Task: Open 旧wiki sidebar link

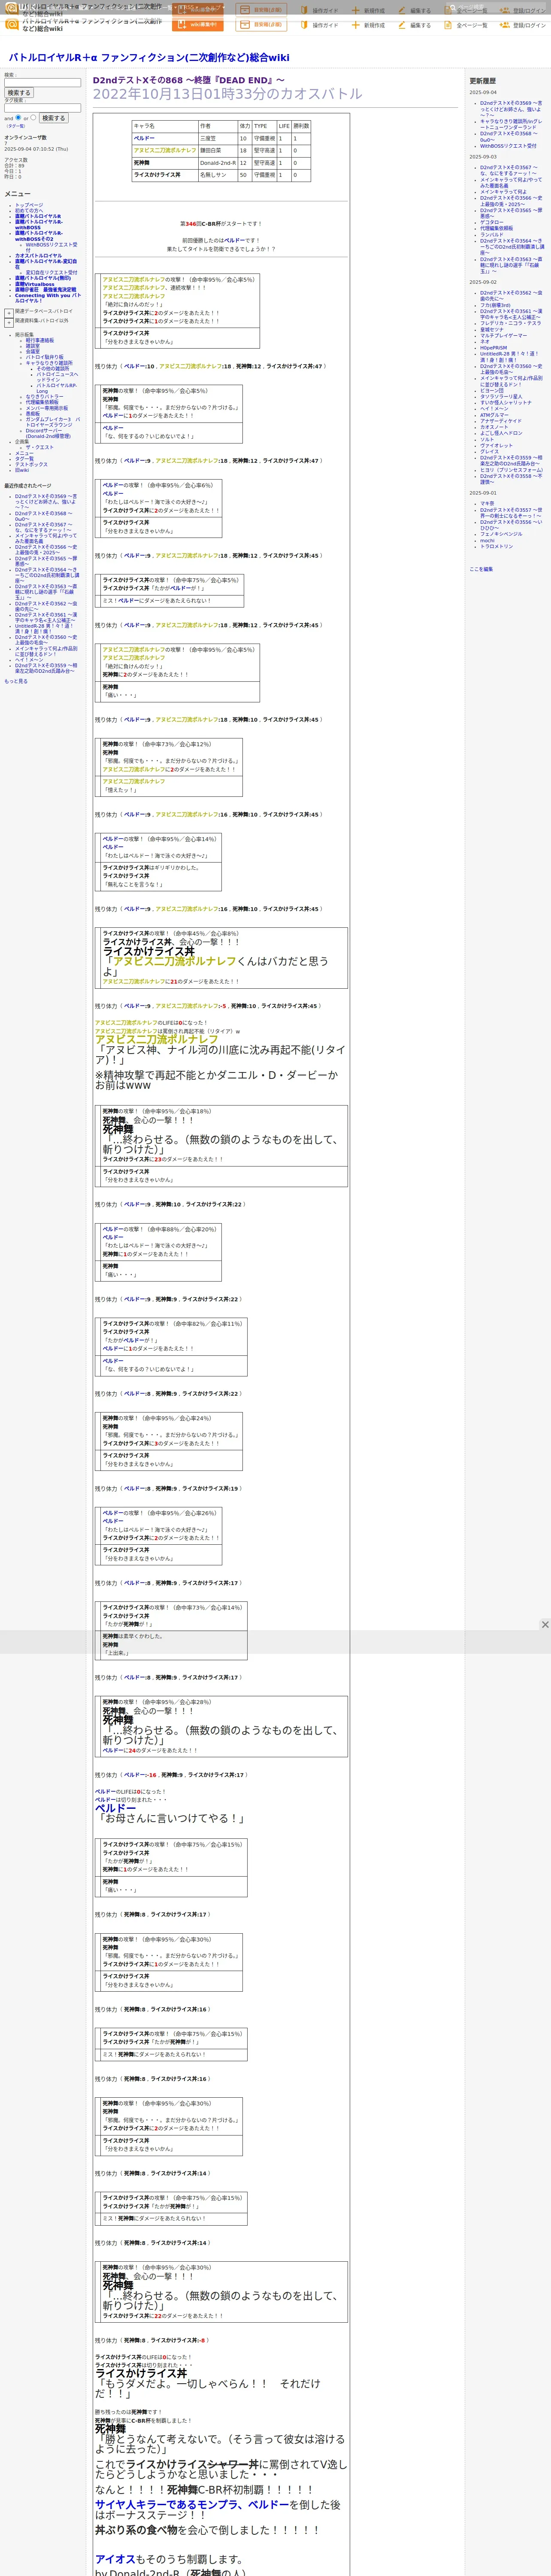Action: [x=22, y=470]
